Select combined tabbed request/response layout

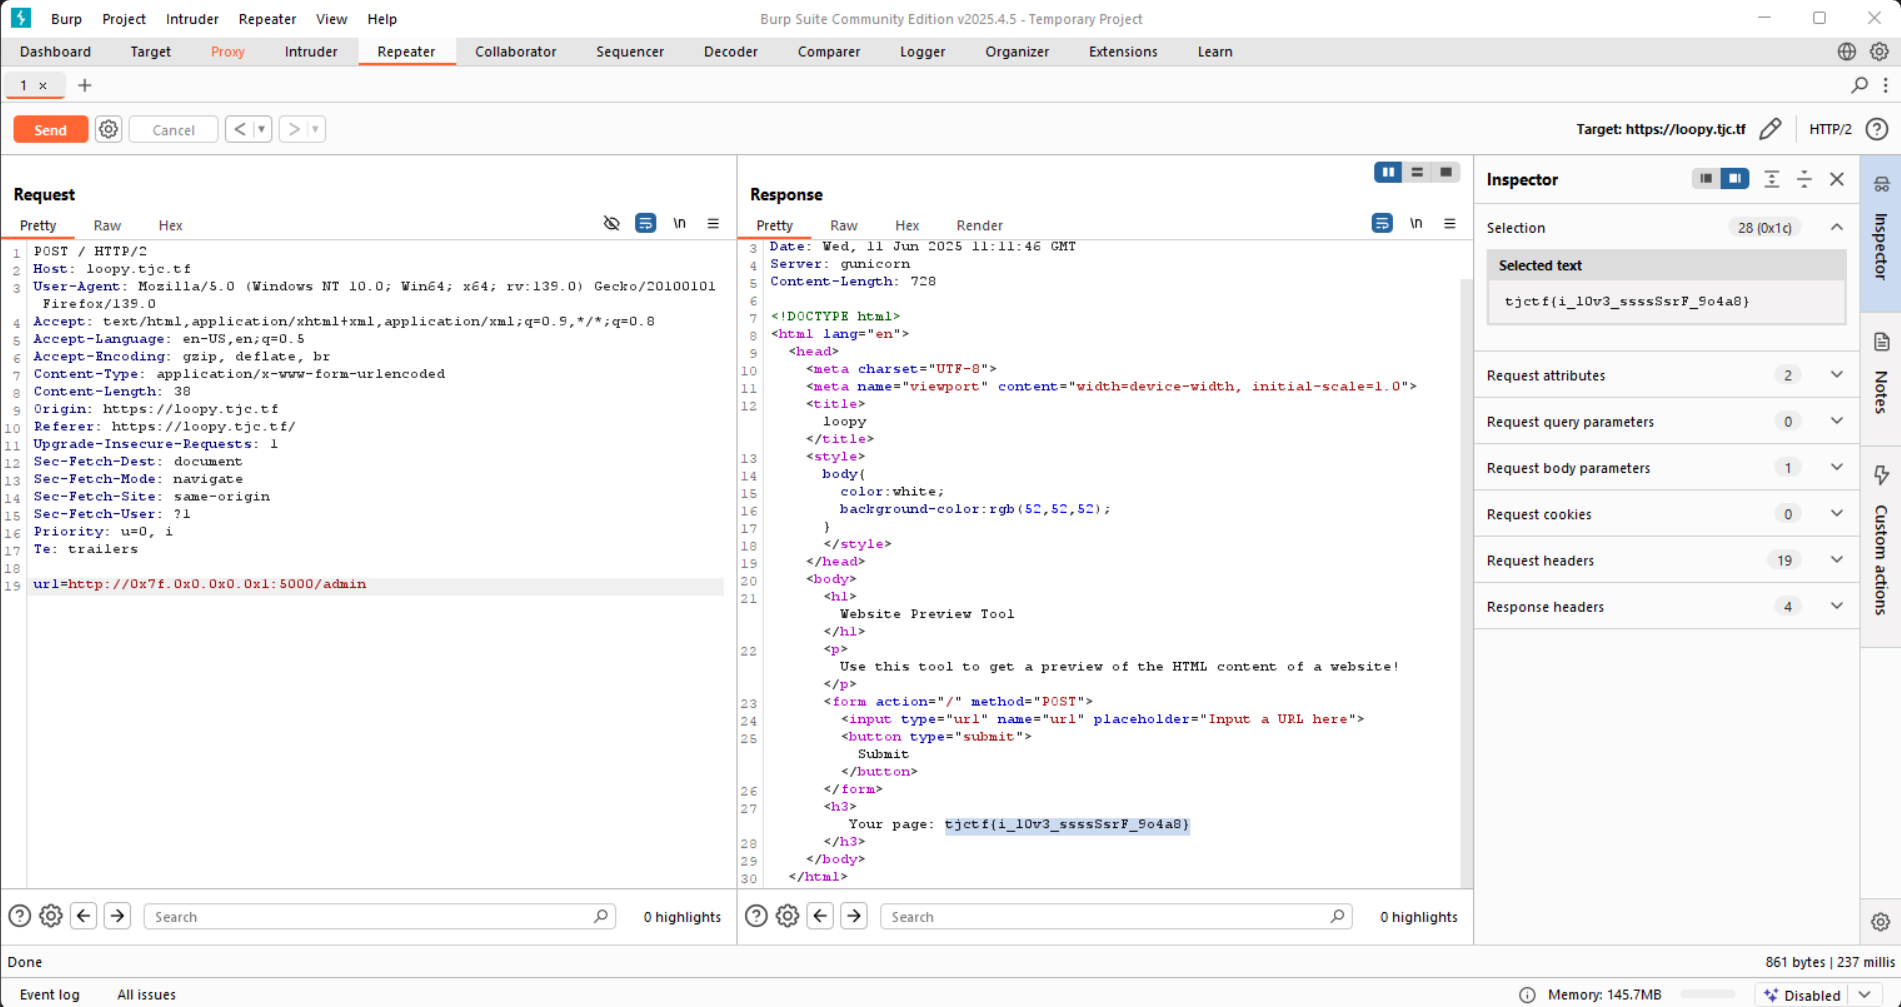tap(1446, 172)
